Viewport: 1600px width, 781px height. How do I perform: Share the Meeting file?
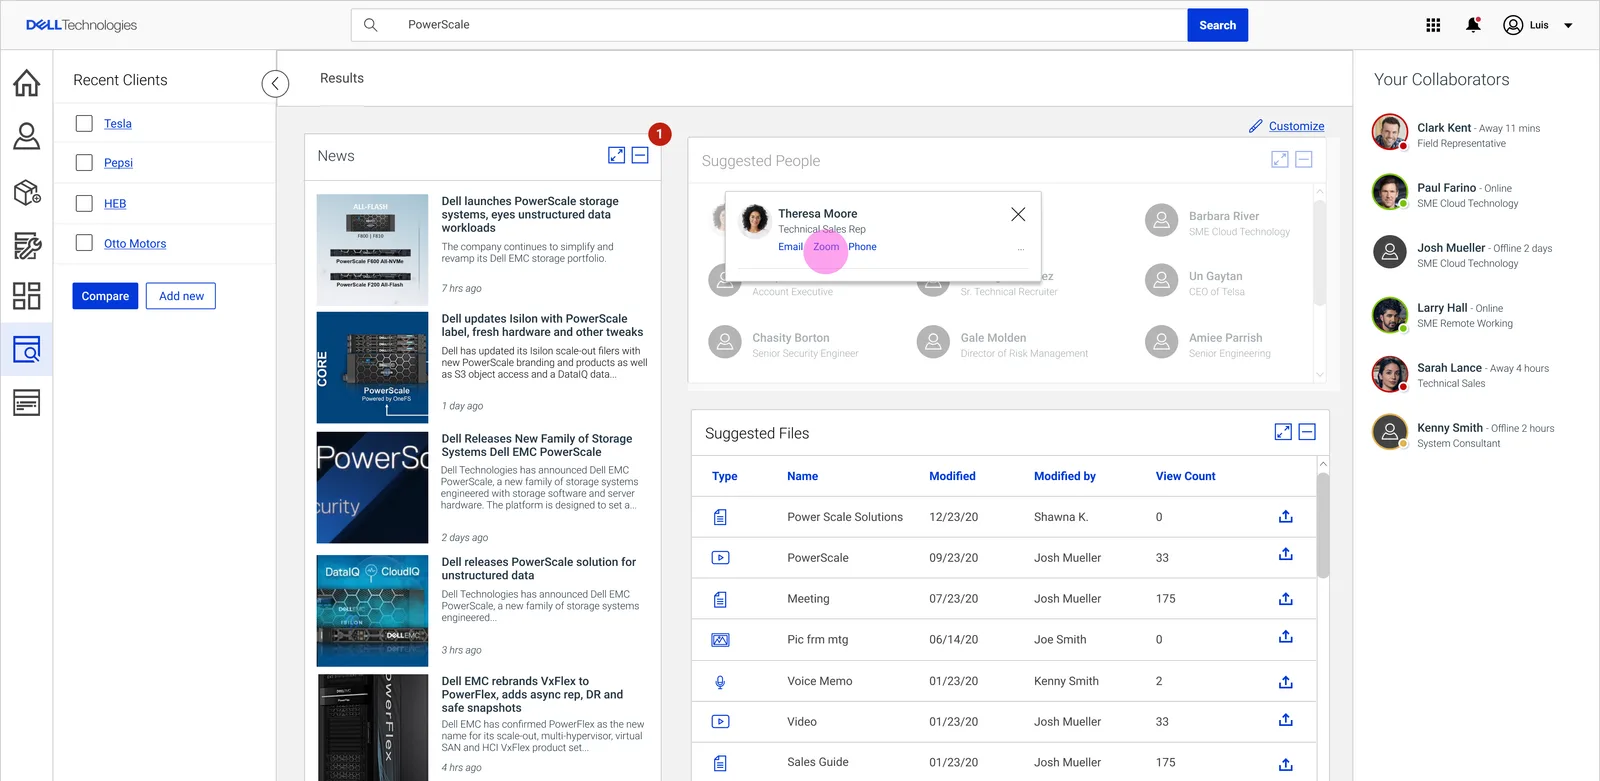click(1286, 598)
